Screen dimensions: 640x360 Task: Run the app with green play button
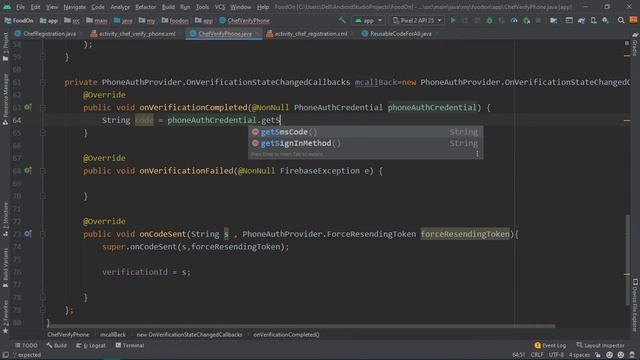point(453,20)
